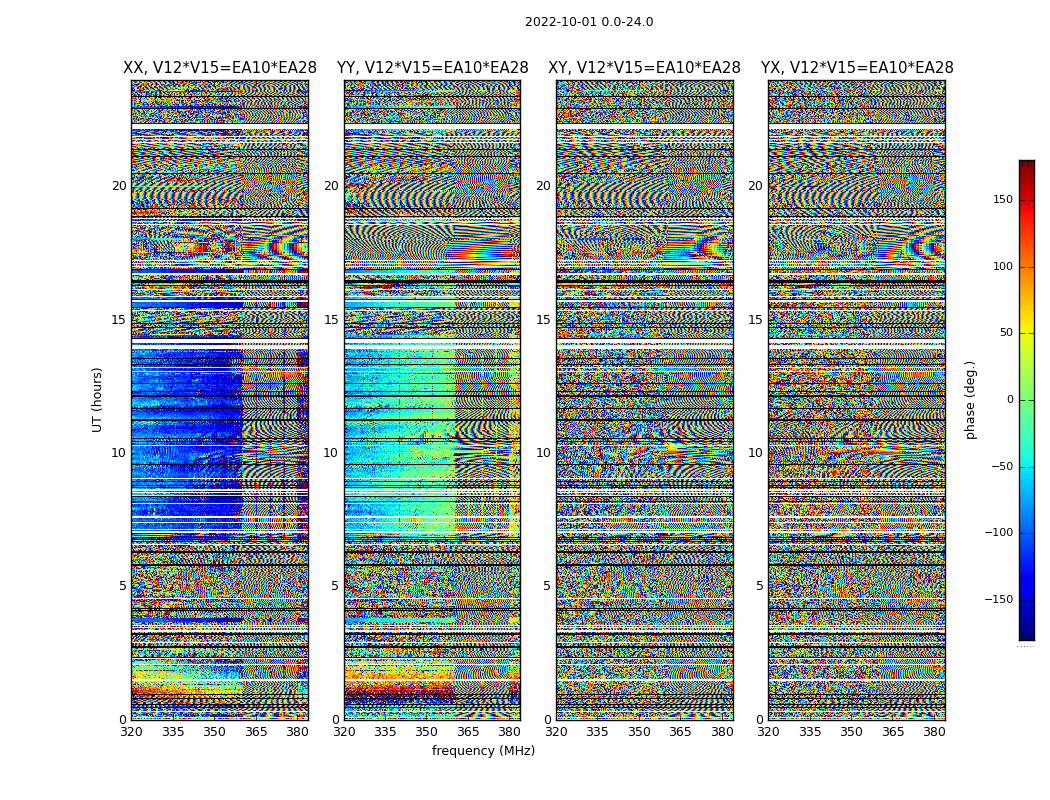Click inside the XY phase spectrogram panel
The image size is (1050, 800).
click(x=645, y=400)
